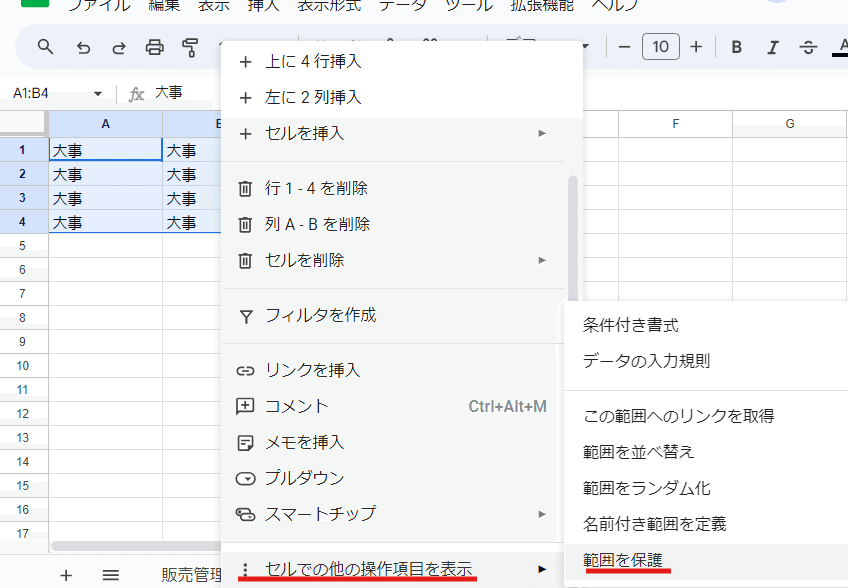Select column A header
848x588 pixels.
(105, 124)
